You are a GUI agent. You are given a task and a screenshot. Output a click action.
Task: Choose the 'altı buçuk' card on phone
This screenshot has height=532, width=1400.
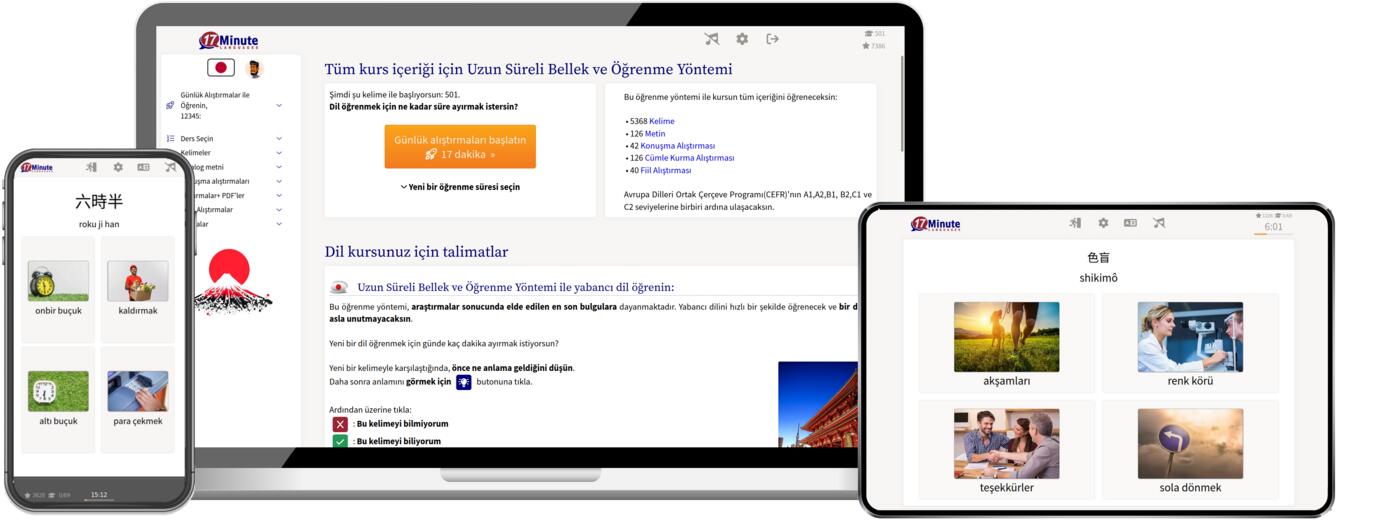tap(58, 399)
